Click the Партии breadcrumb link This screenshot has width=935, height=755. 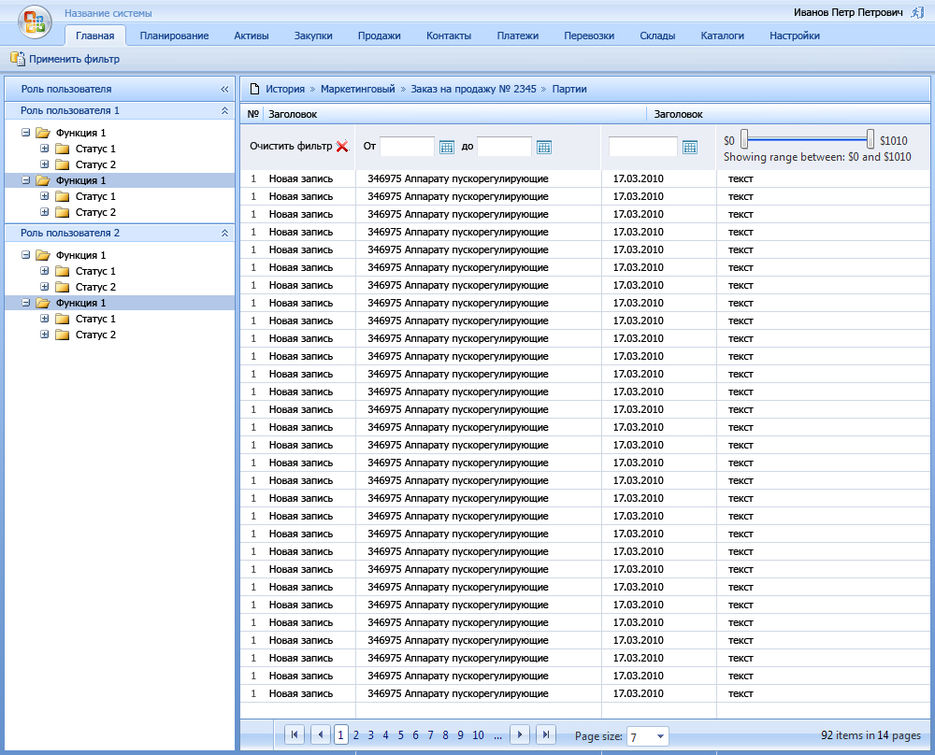569,89
